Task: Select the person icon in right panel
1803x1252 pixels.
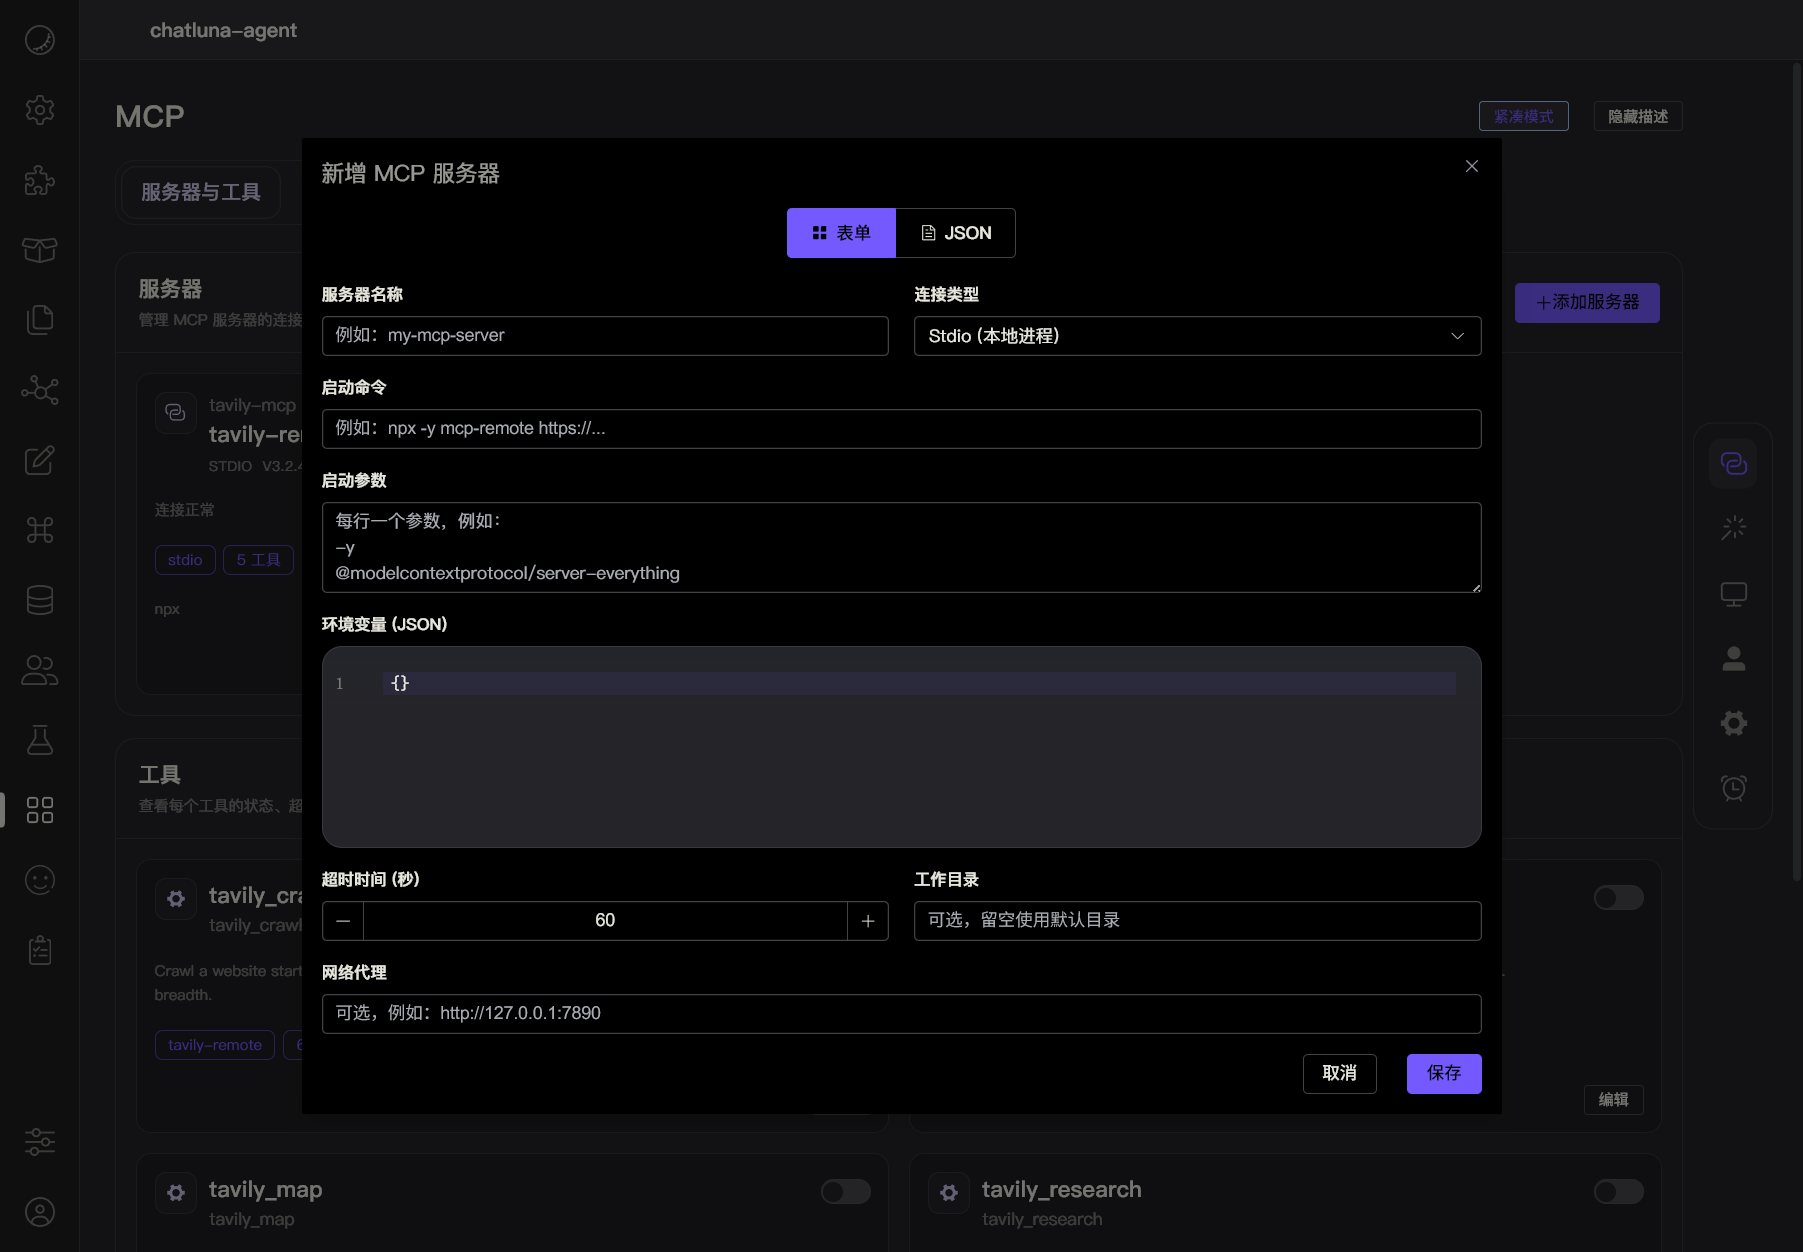Action: (1733, 658)
